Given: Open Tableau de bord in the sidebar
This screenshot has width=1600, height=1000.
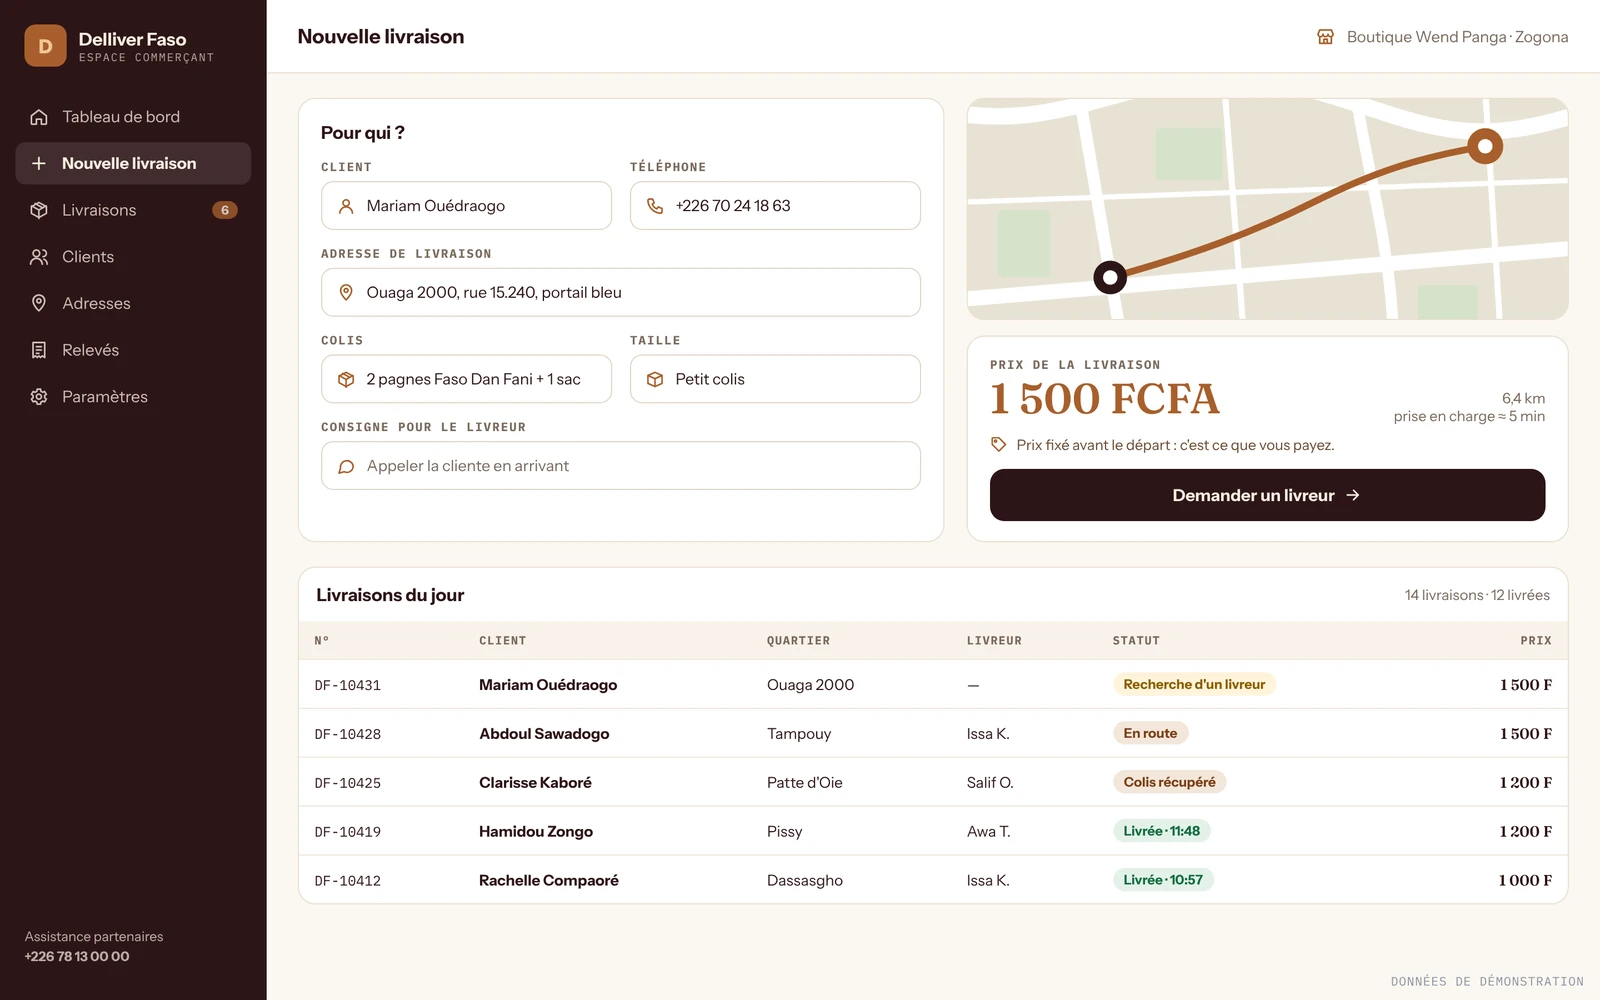Looking at the screenshot, I should click(x=133, y=117).
